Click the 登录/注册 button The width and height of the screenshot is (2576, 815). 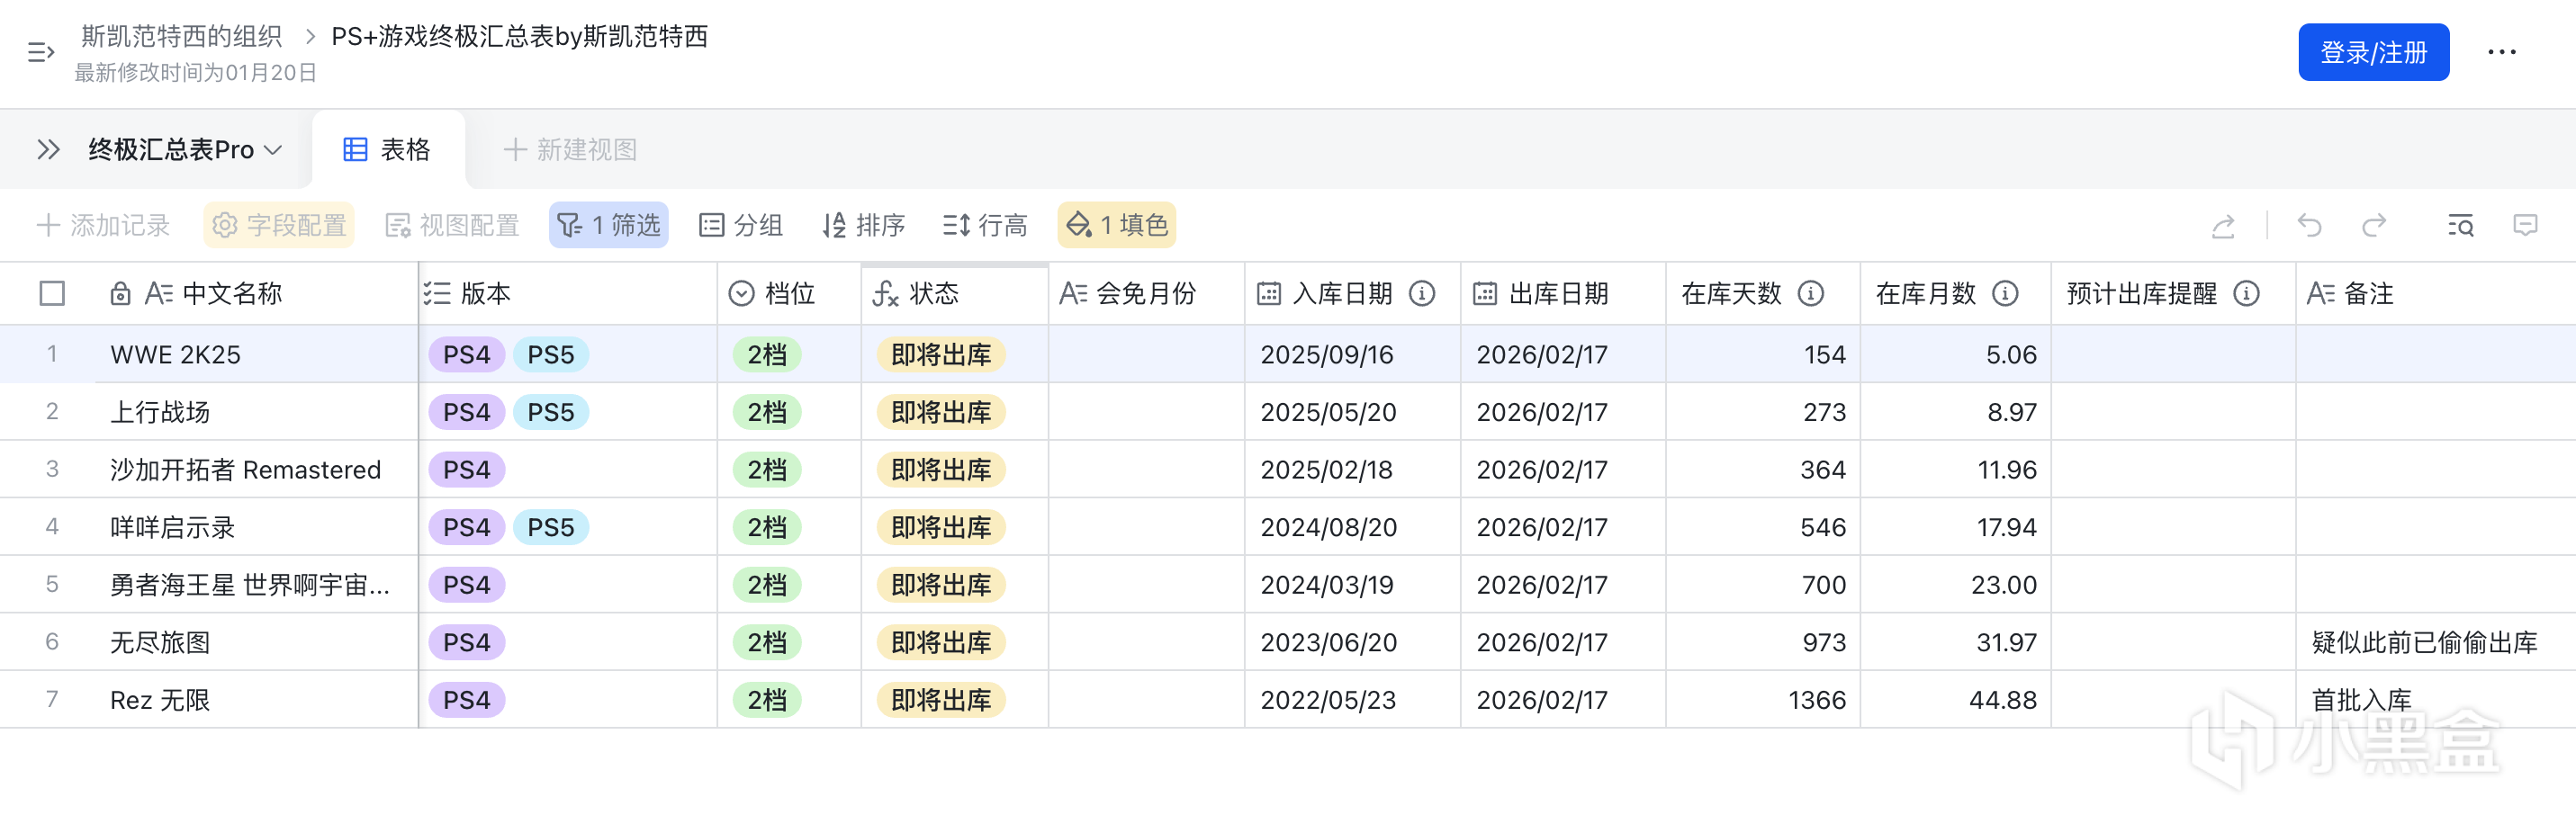(x=2373, y=52)
